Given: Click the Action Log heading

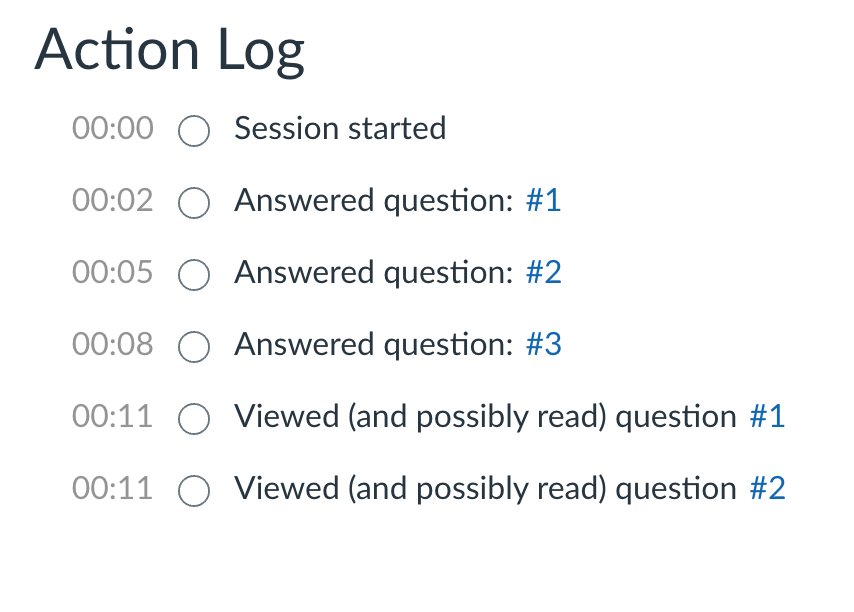Looking at the screenshot, I should [x=170, y=49].
